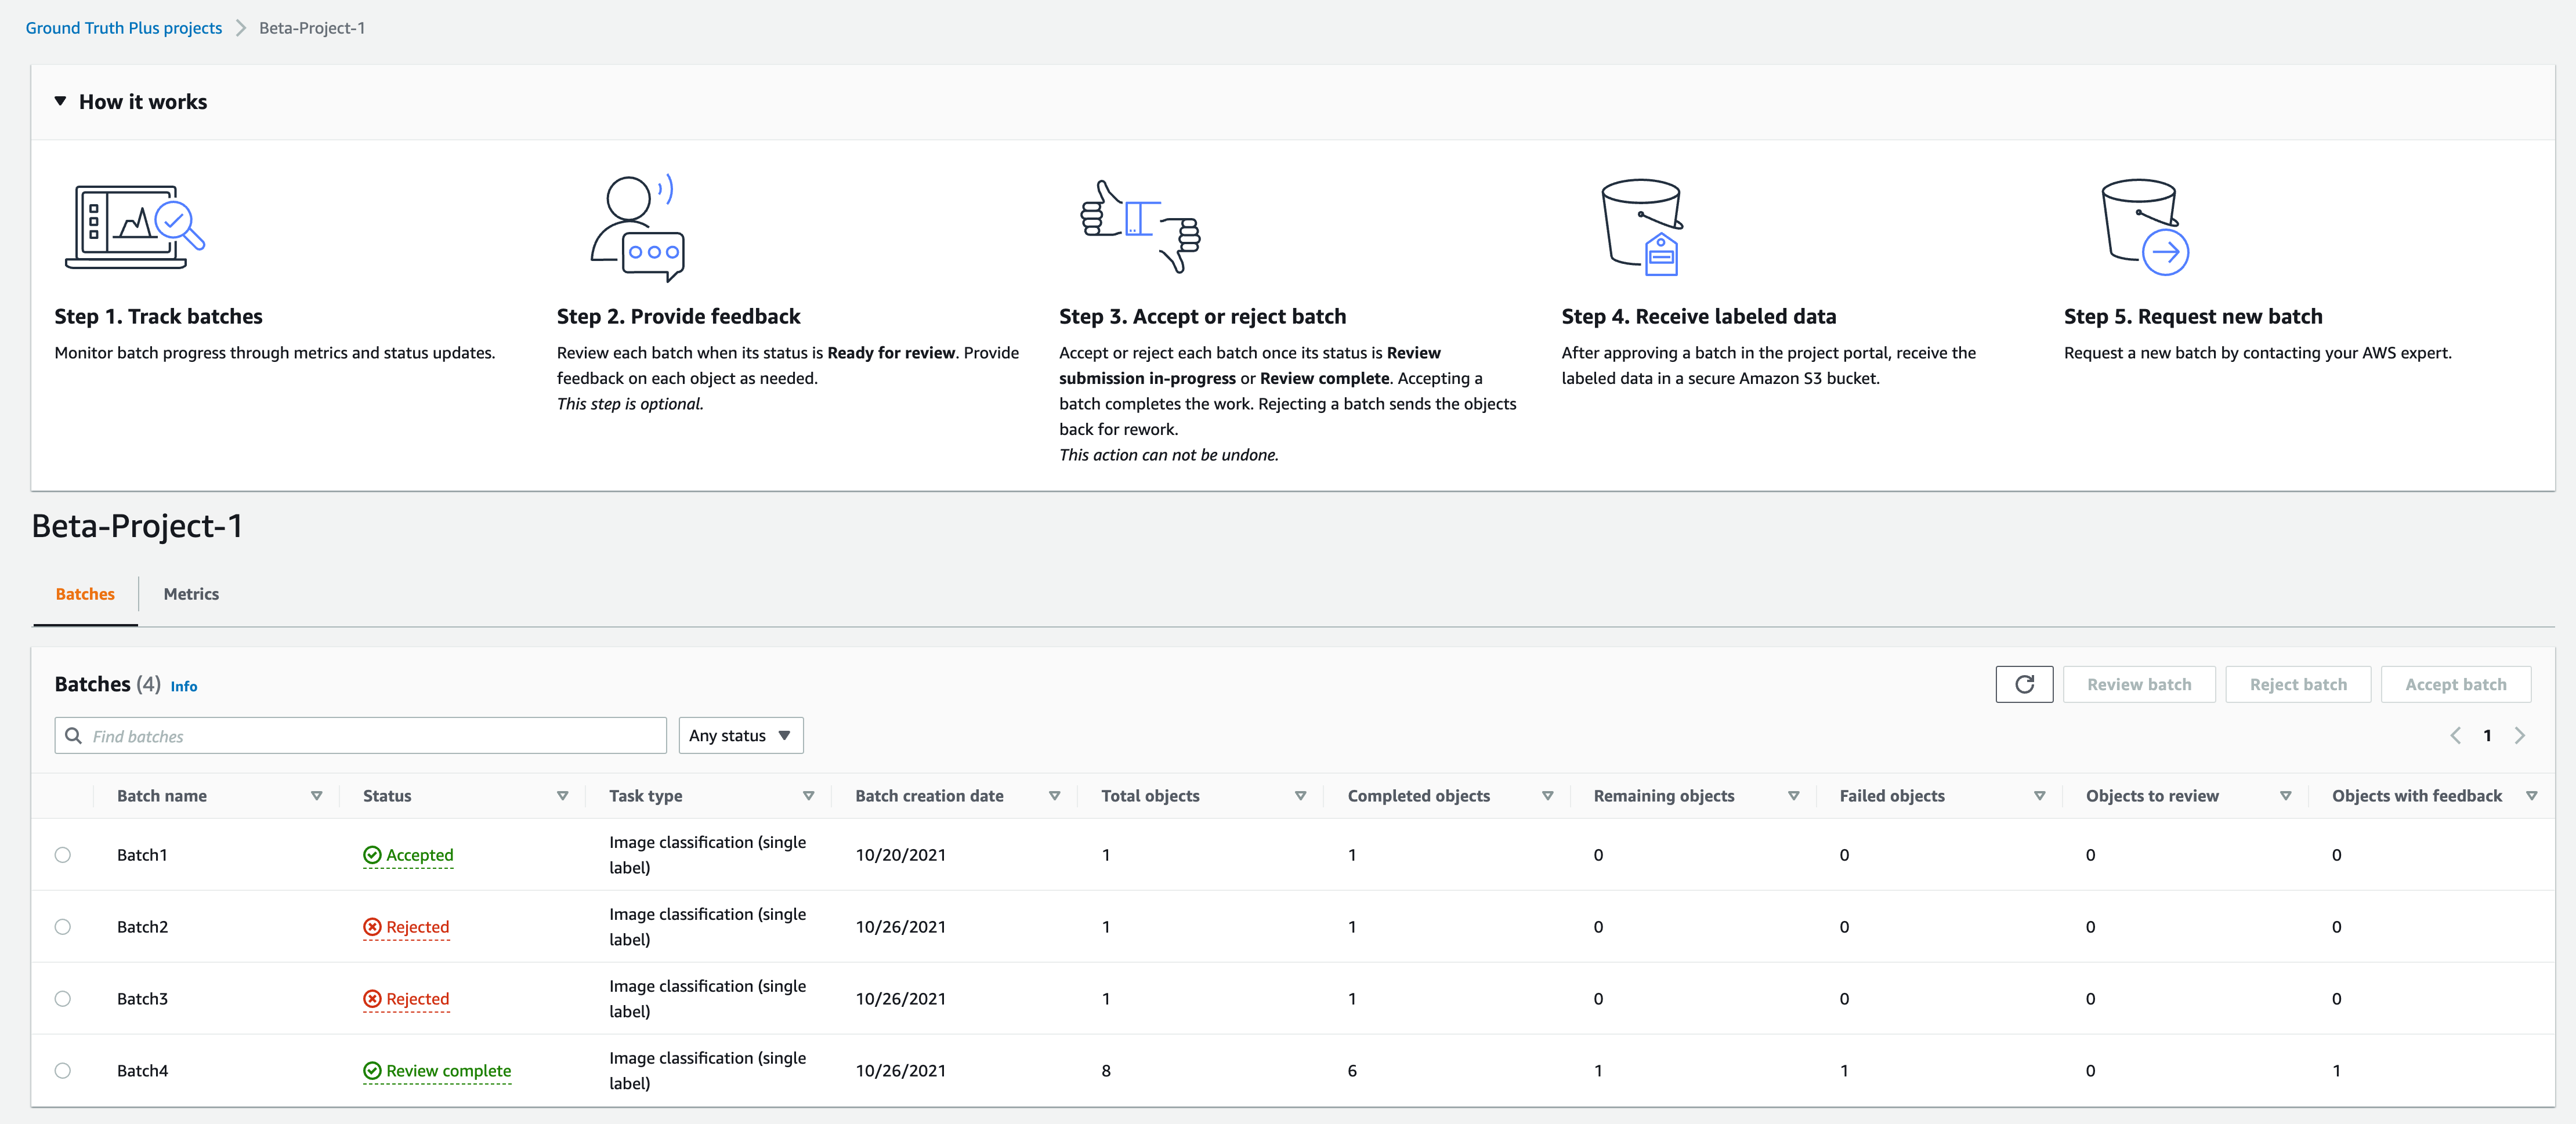The image size is (2576, 1124).
Task: Select the radio button for Batch4
Action: (64, 1069)
